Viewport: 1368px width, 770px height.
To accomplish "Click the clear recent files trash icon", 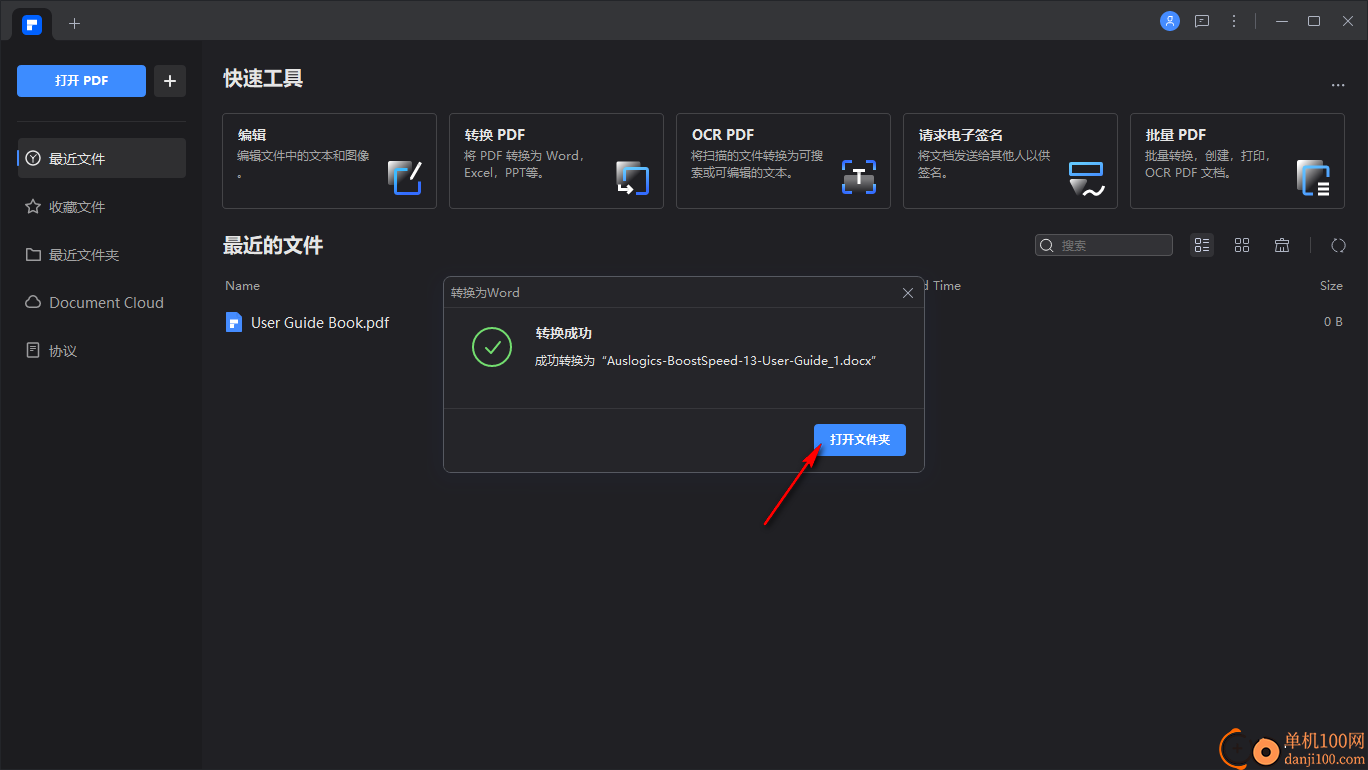I will pyautogui.click(x=1282, y=245).
